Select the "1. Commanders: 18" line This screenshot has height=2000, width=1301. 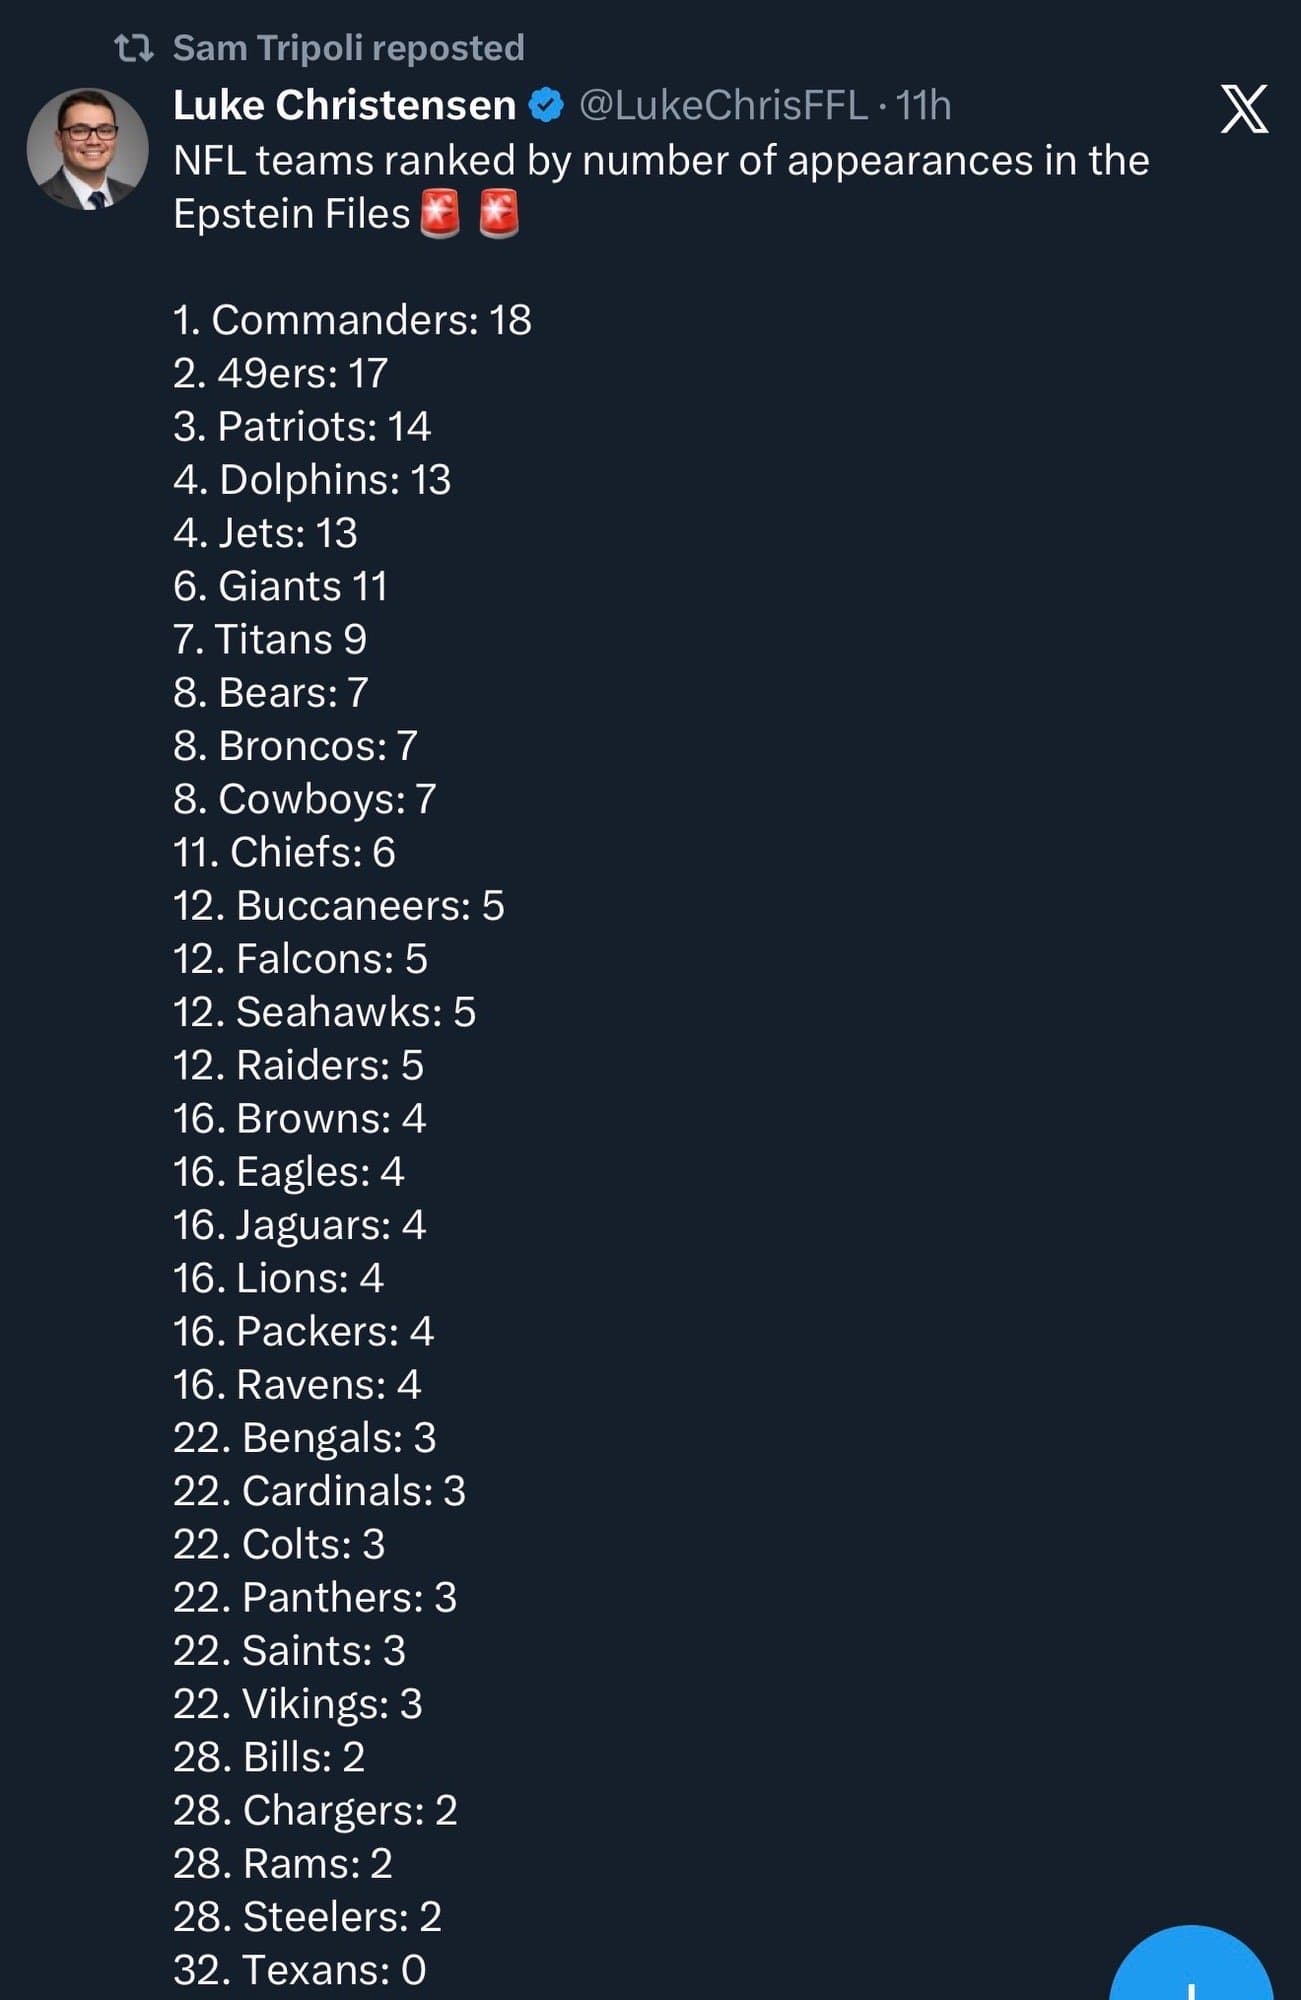coord(352,320)
